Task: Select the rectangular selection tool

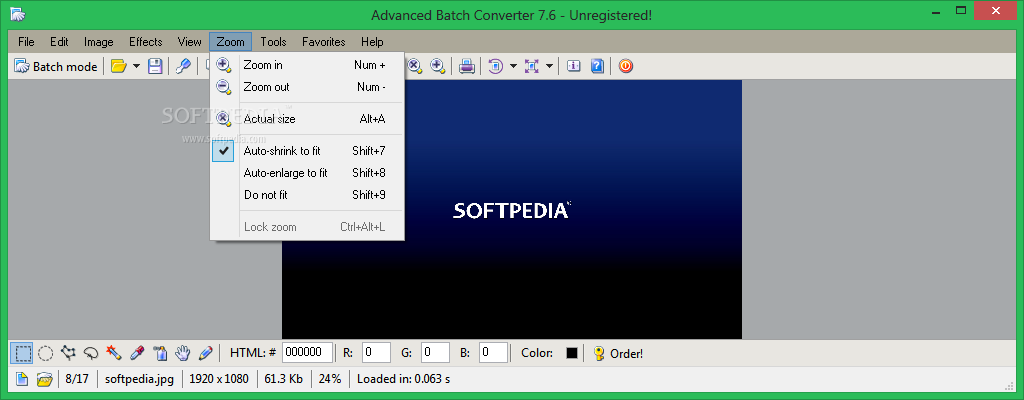Action: point(22,354)
